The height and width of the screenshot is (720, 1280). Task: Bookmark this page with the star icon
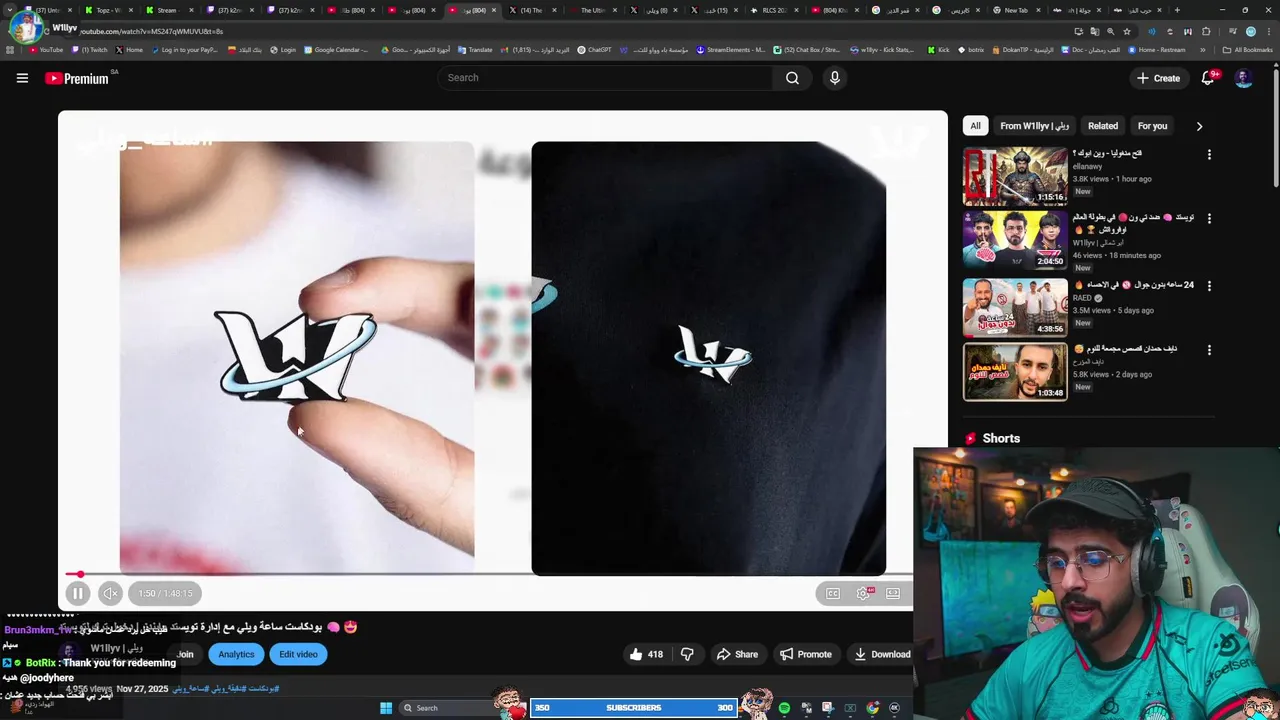point(1127,31)
